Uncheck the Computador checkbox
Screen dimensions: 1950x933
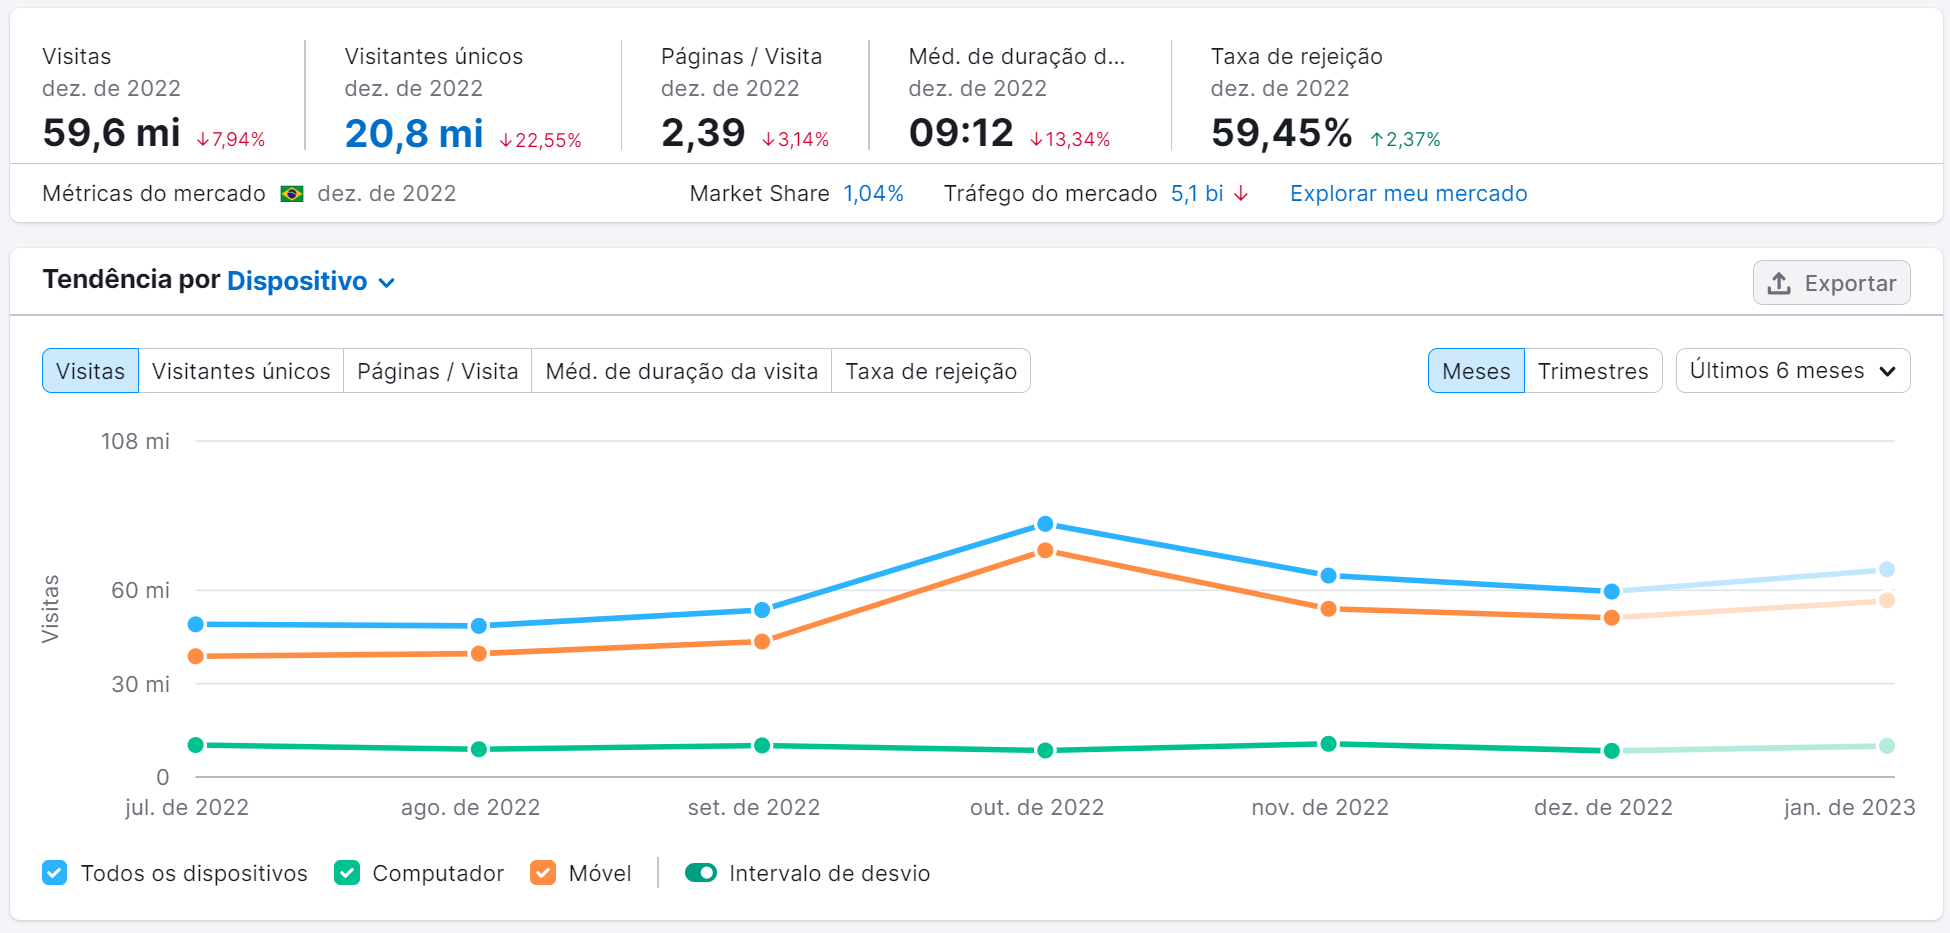click(x=347, y=873)
